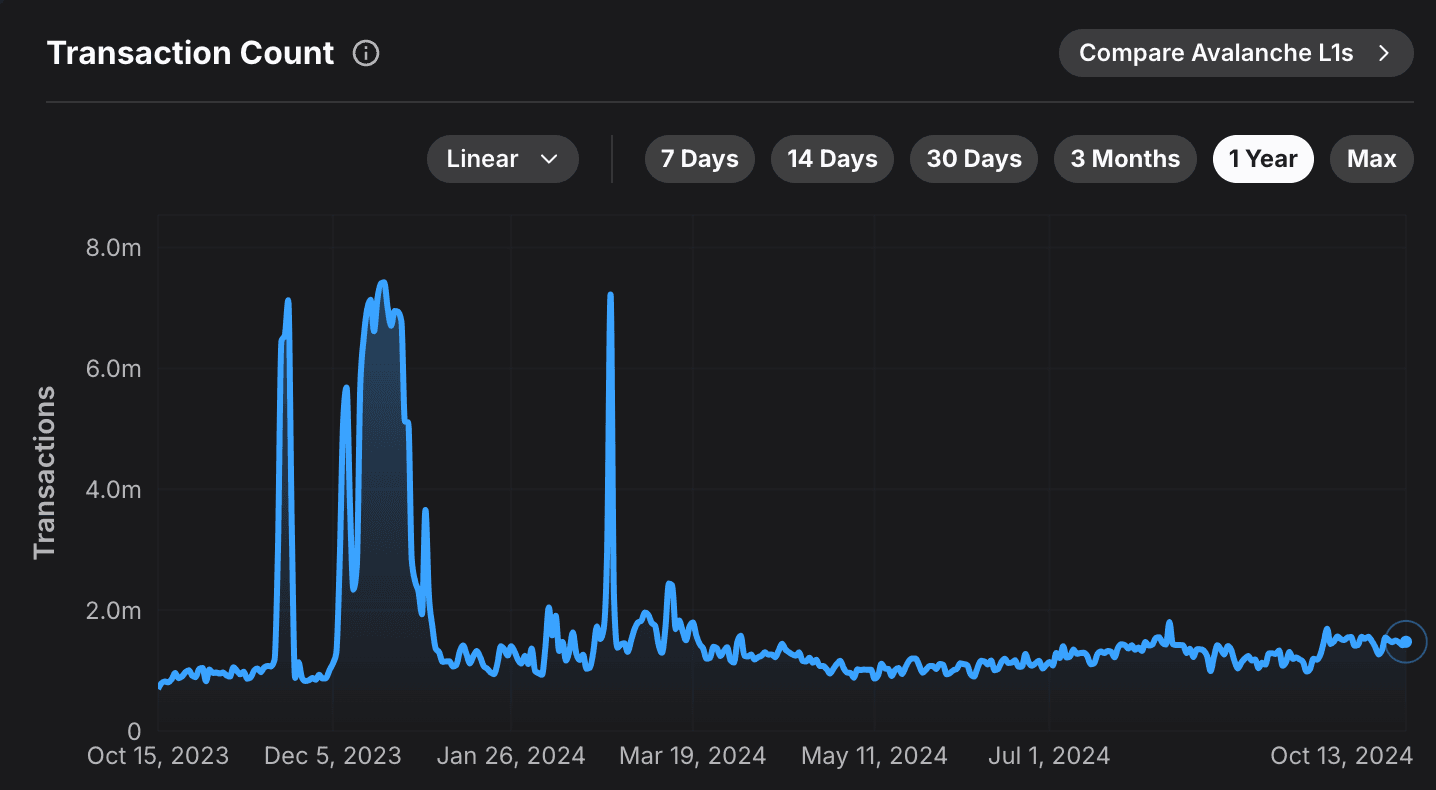The height and width of the screenshot is (790, 1436).
Task: Select the 7 Days time range
Action: [699, 158]
